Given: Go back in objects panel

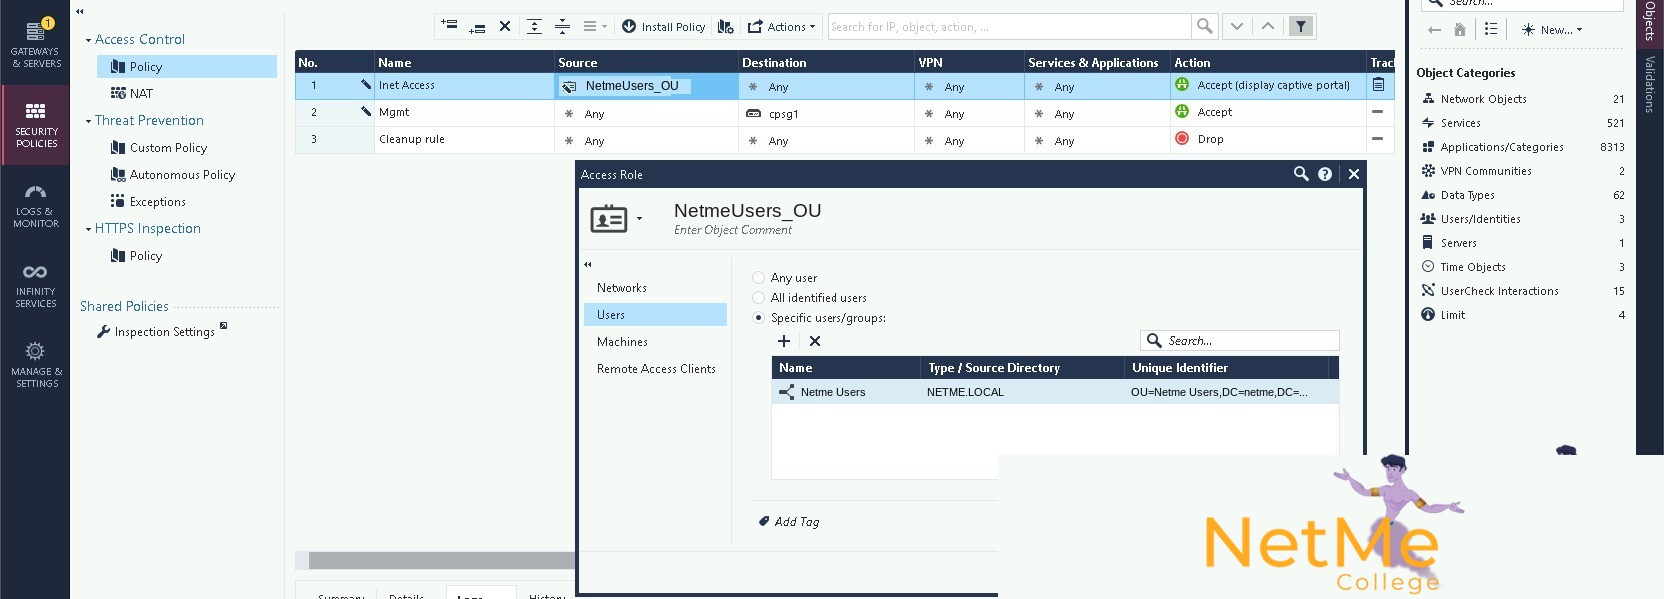Looking at the screenshot, I should pos(1435,30).
